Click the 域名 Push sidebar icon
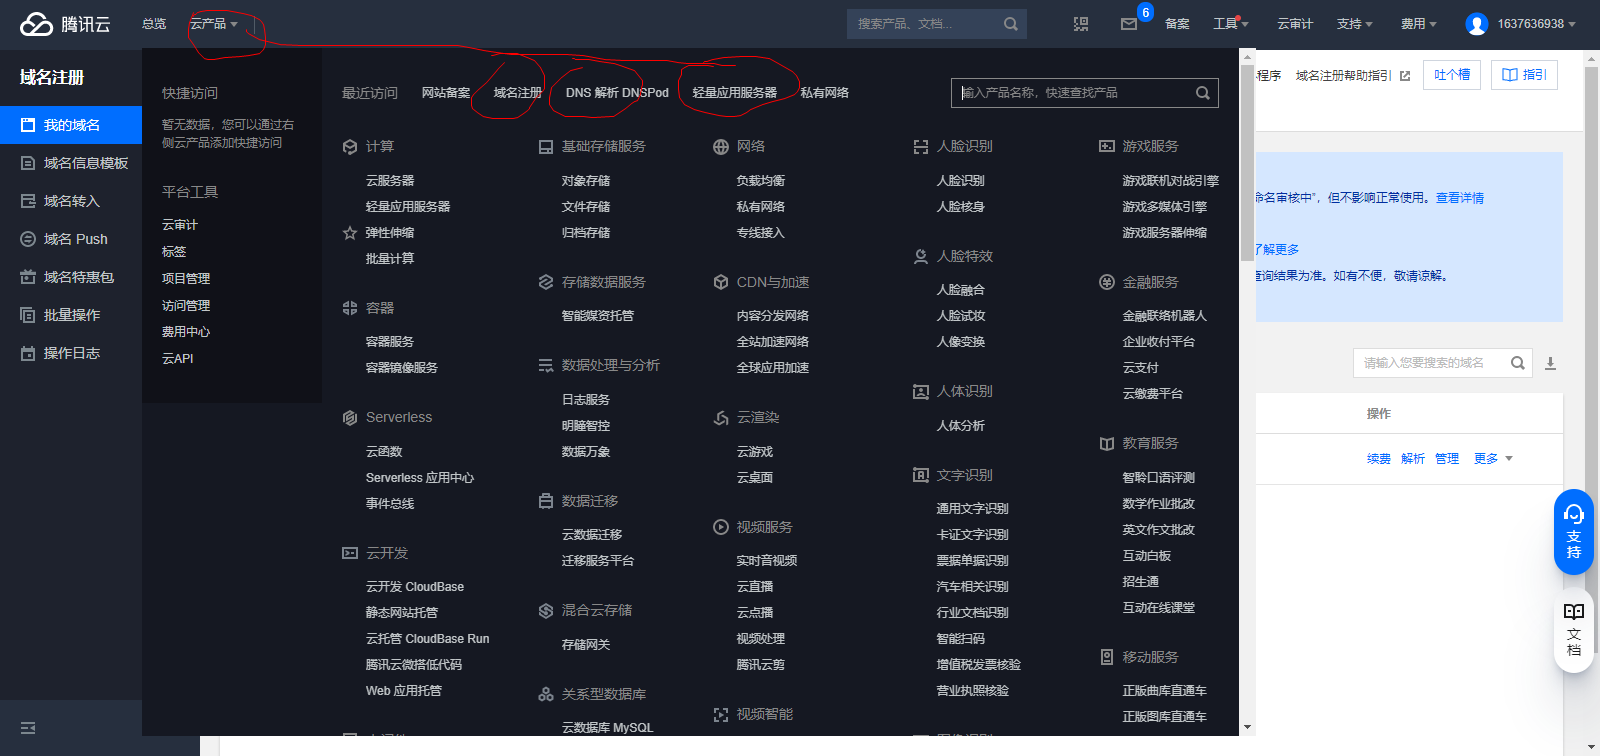Screen dimensions: 1600x756 (28, 239)
